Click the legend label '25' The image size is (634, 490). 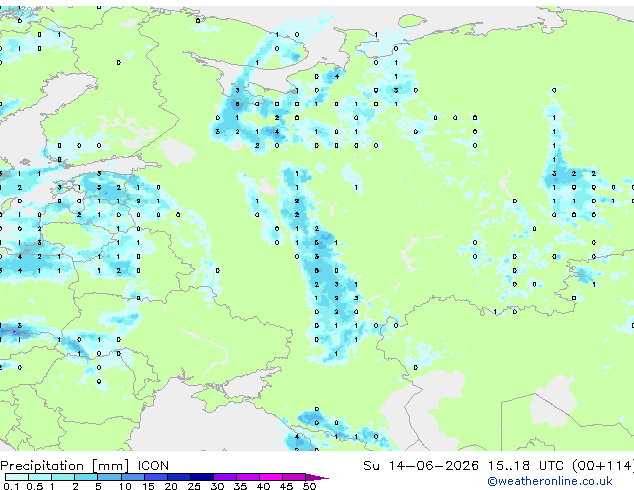194,486
